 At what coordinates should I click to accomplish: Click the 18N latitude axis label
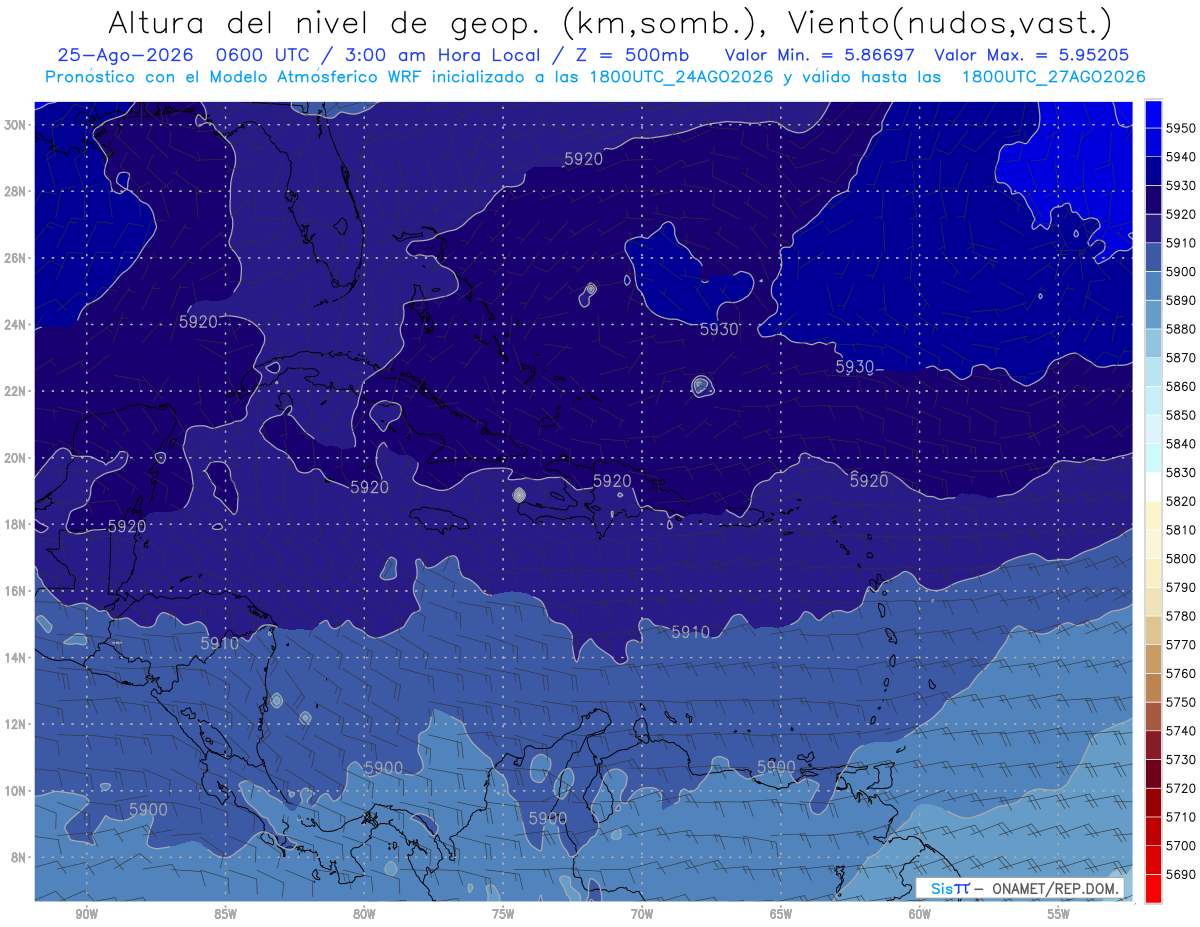pyautogui.click(x=17, y=524)
